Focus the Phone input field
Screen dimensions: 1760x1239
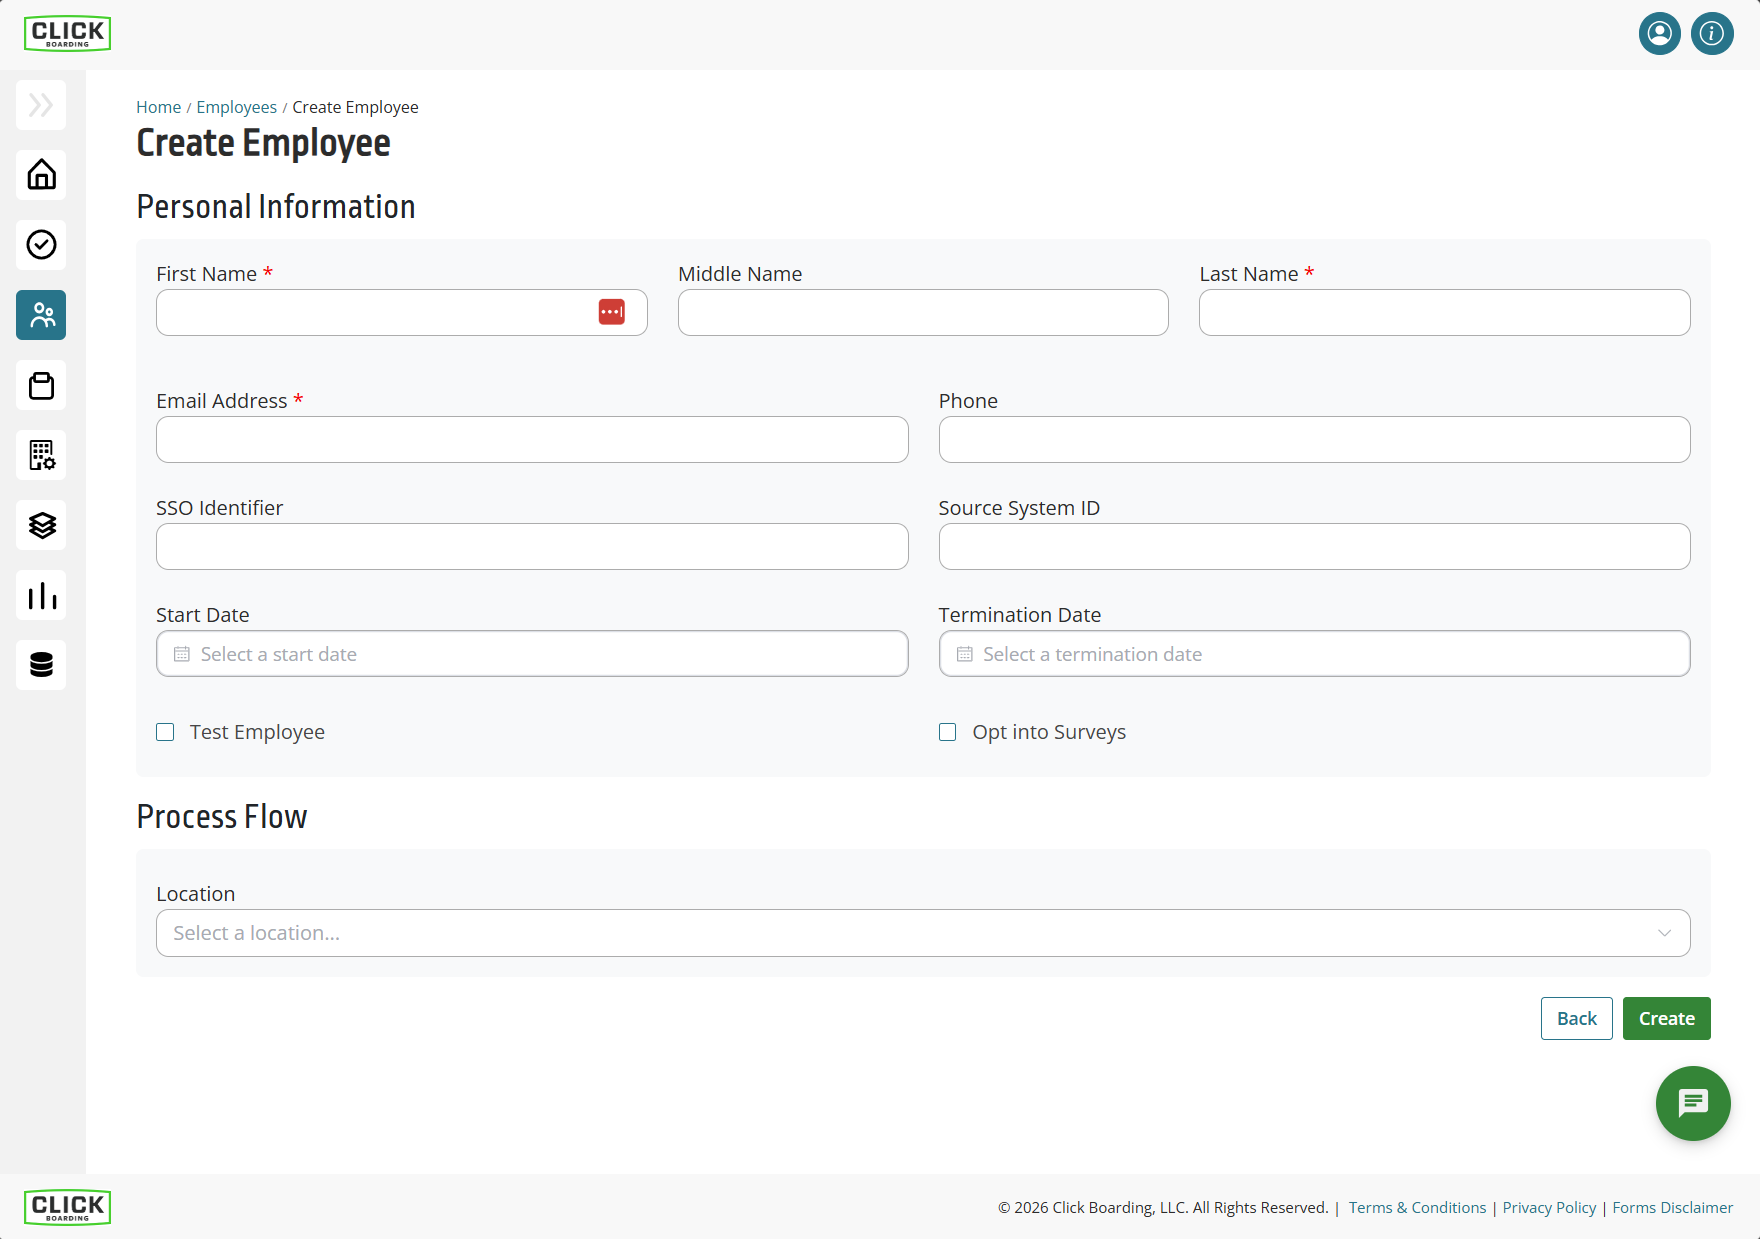point(1314,439)
